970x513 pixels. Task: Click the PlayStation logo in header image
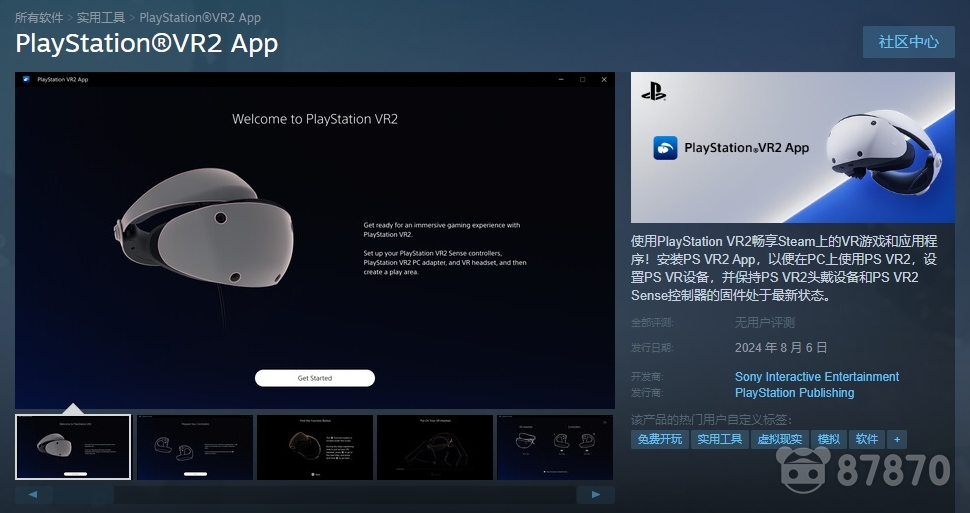654,93
